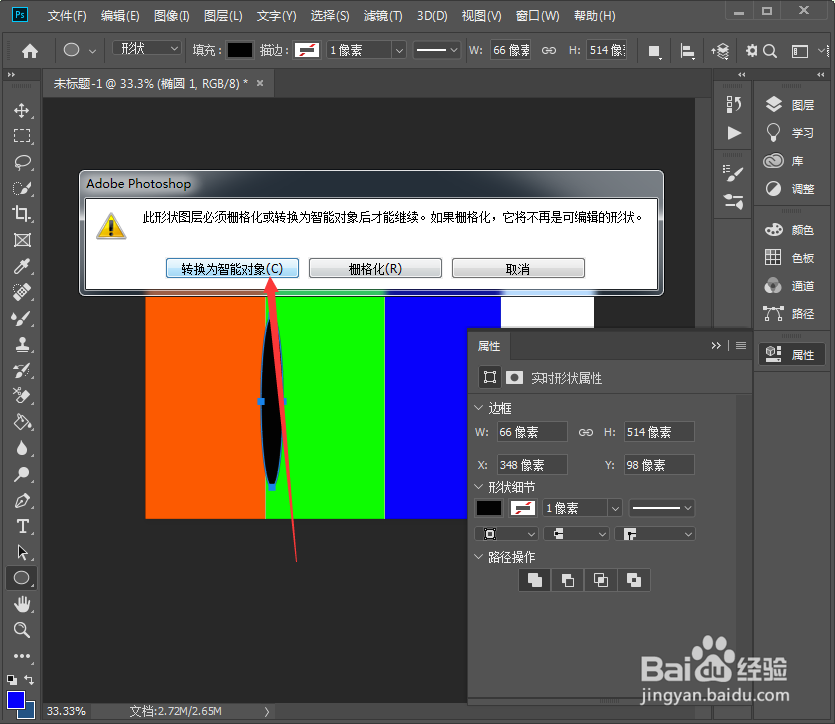Enable mask mode next to 实时形状属性
This screenshot has width=835, height=724.
pos(513,377)
